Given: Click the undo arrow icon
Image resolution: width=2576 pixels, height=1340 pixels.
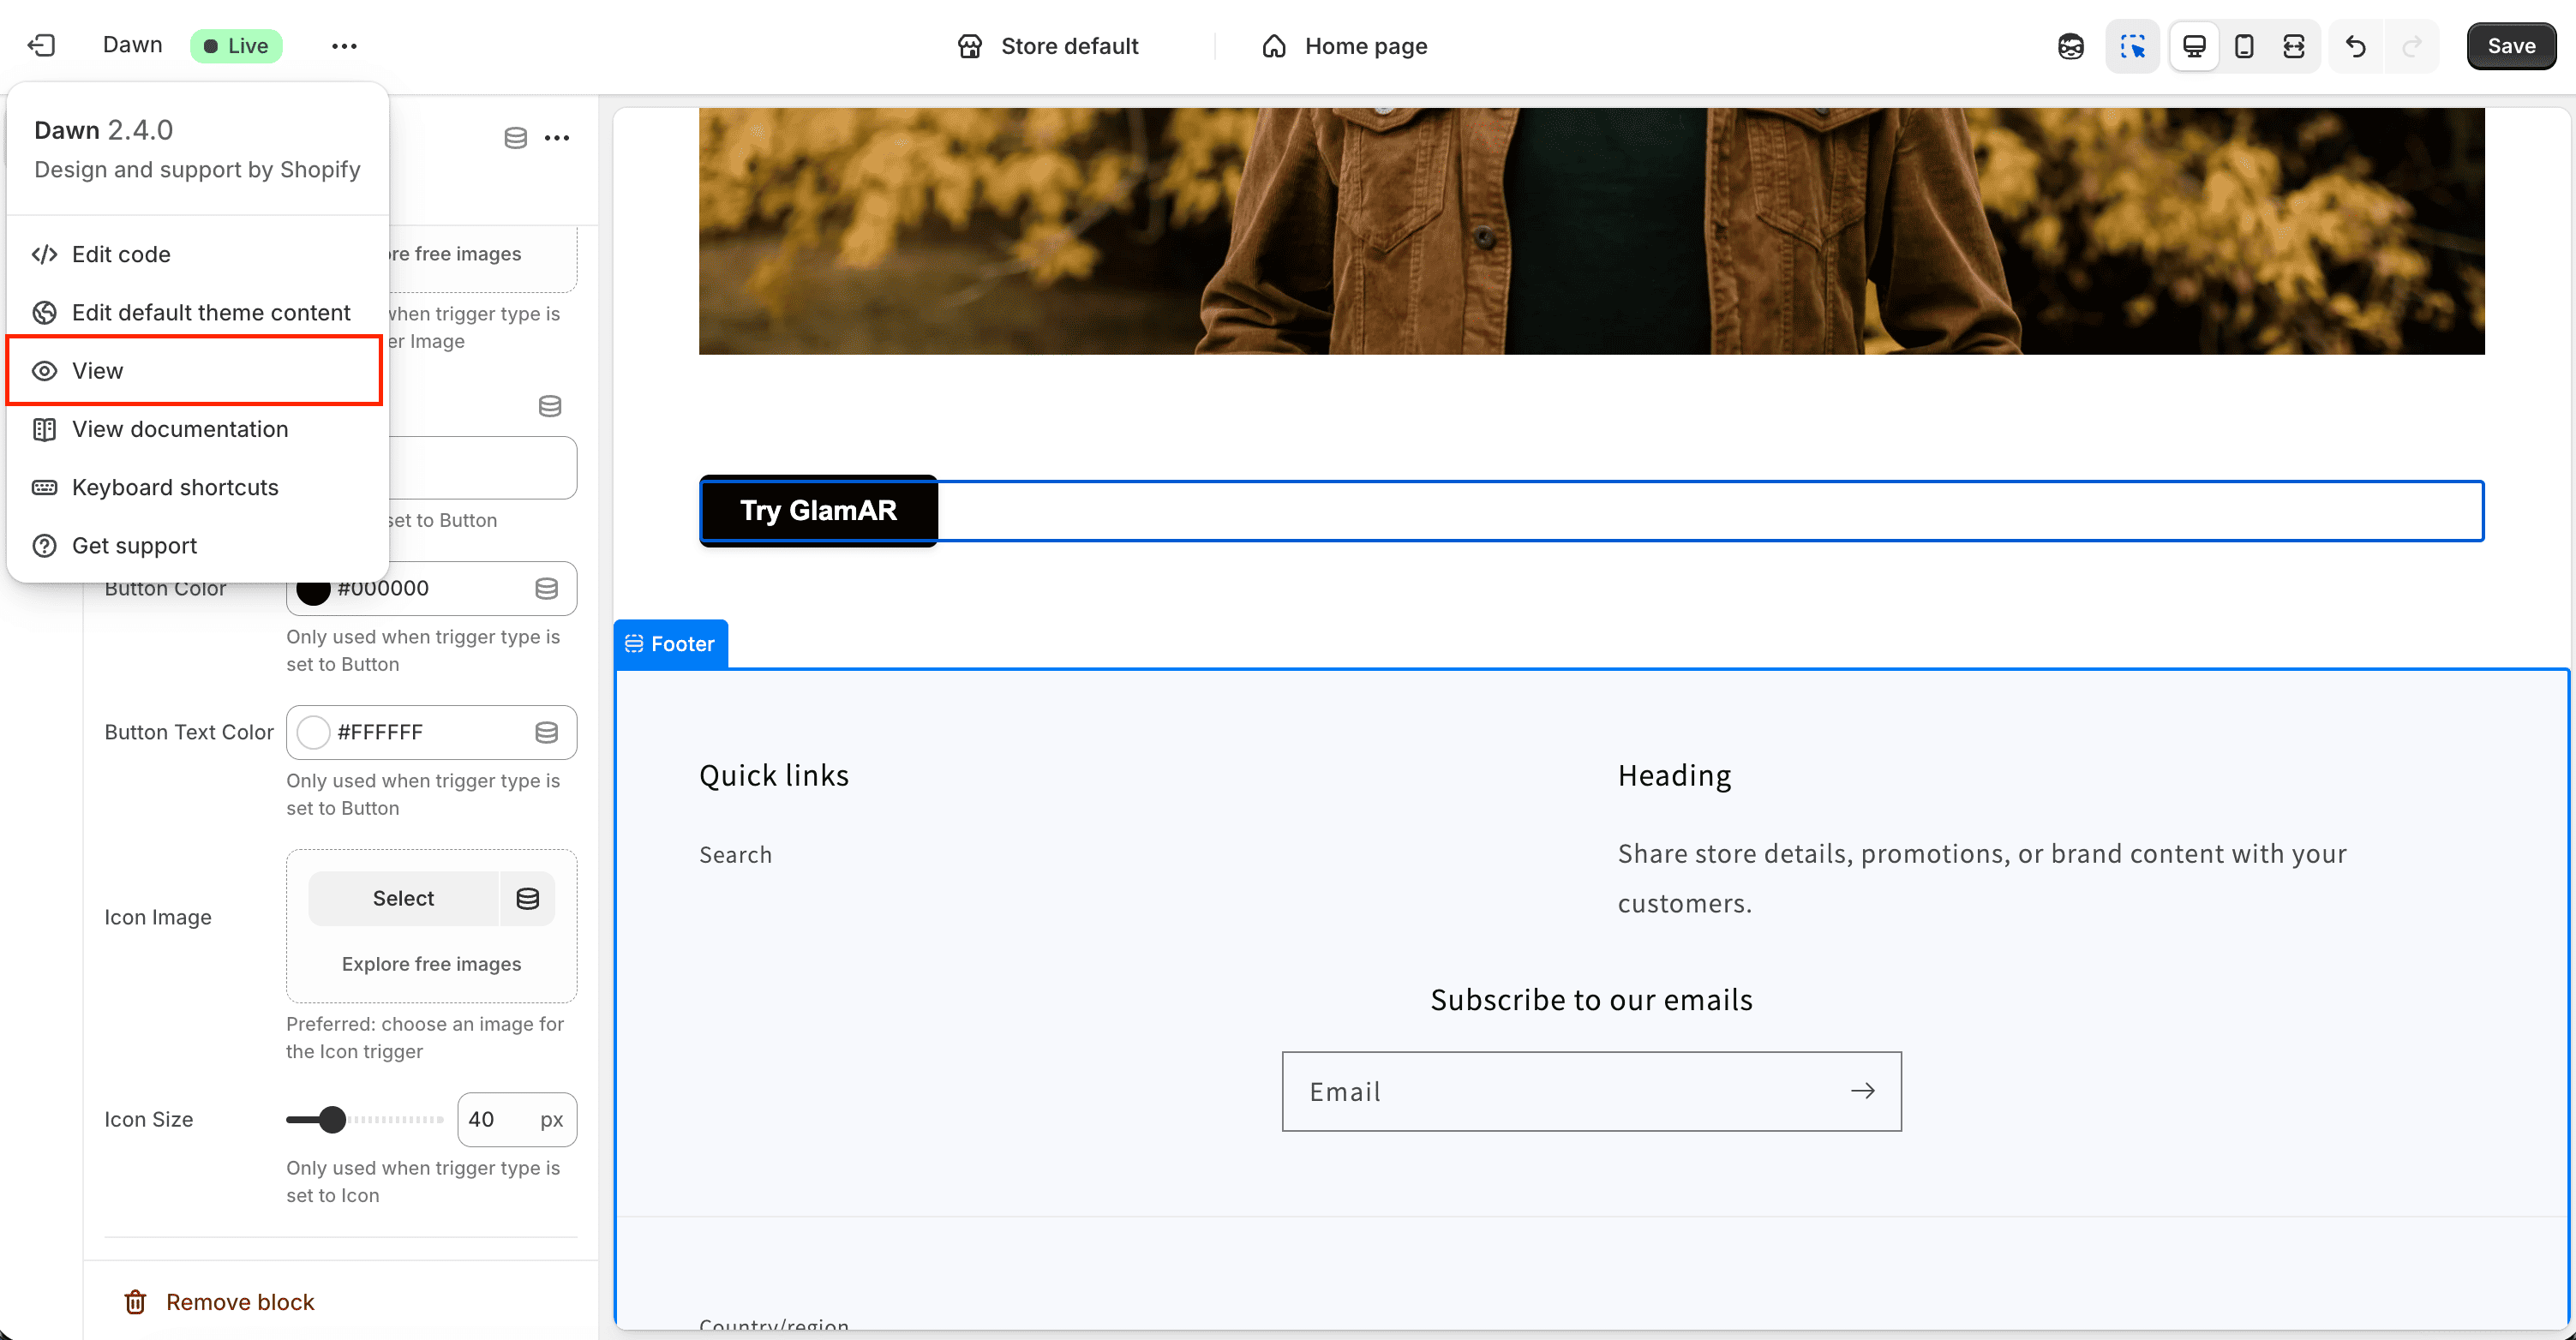Looking at the screenshot, I should tap(2356, 46).
